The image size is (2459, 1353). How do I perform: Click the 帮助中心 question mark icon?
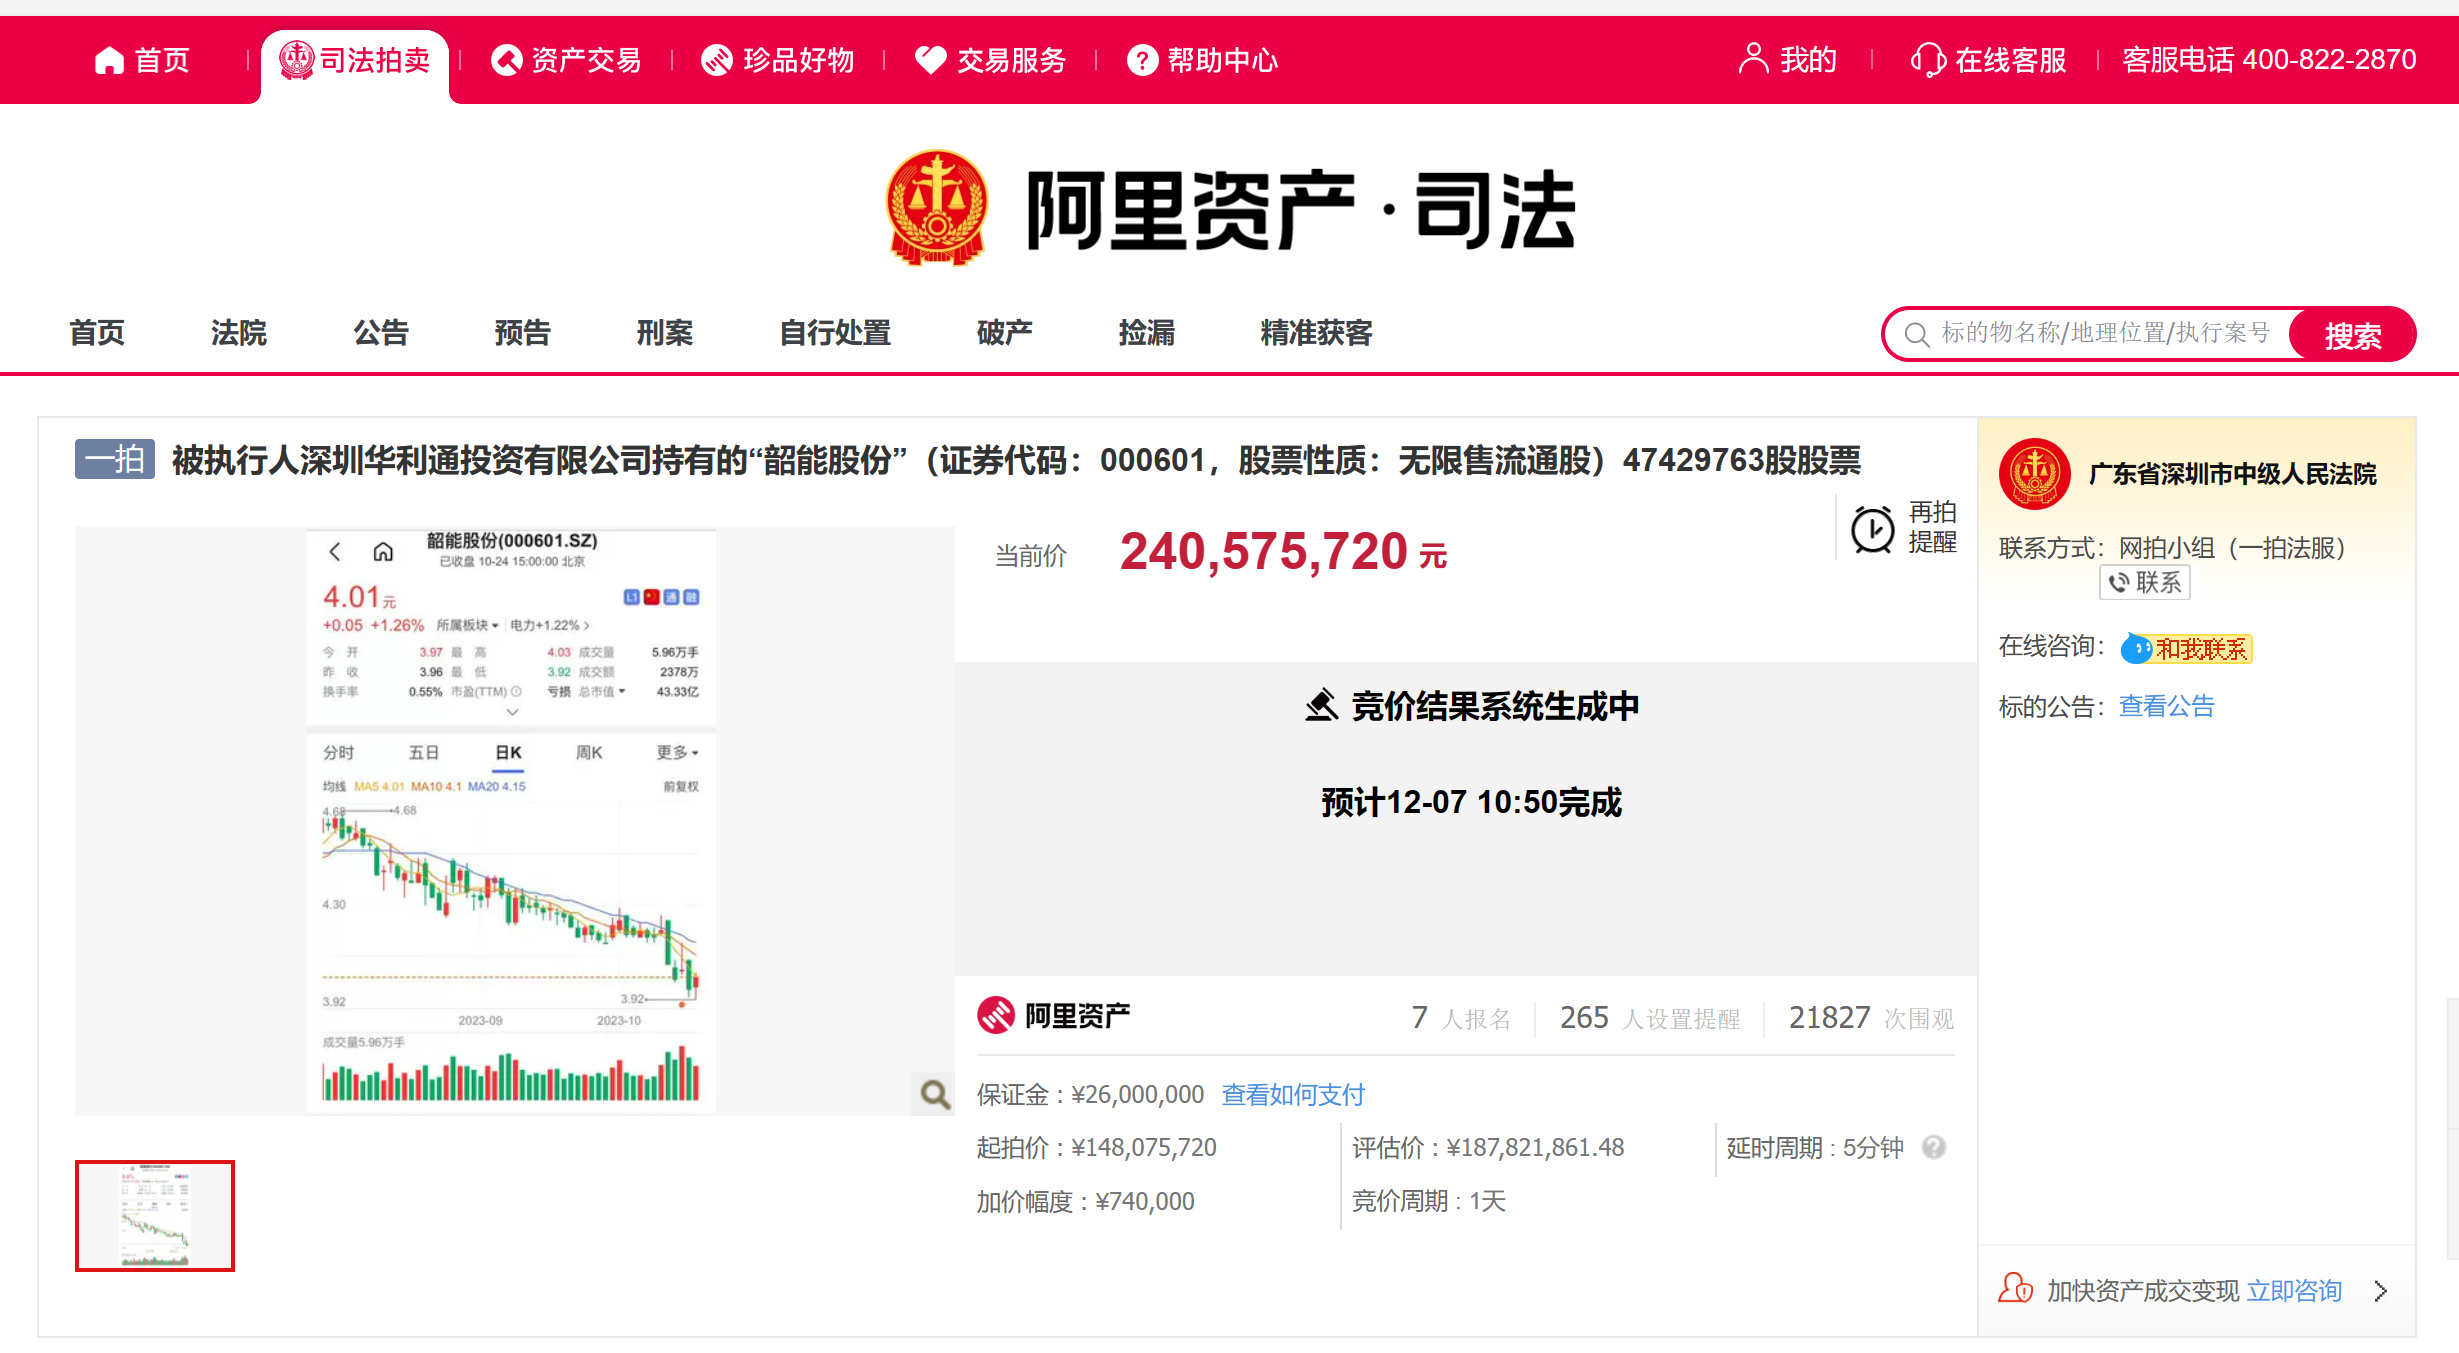pos(1142,60)
